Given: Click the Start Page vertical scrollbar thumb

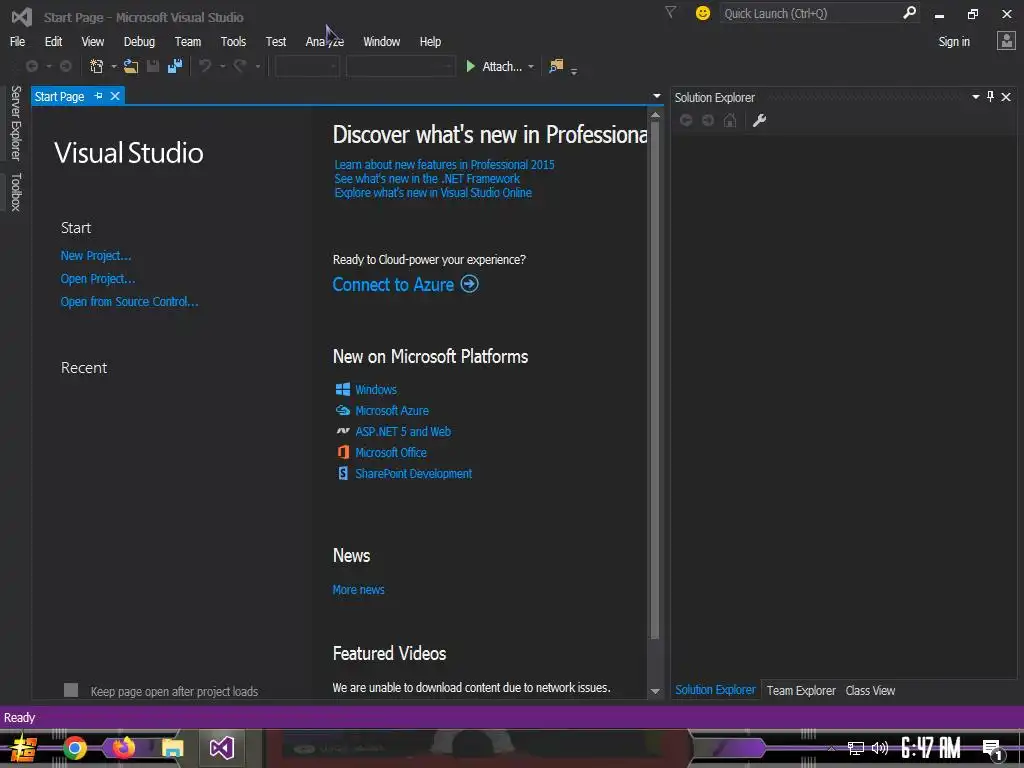Looking at the screenshot, I should [x=655, y=379].
